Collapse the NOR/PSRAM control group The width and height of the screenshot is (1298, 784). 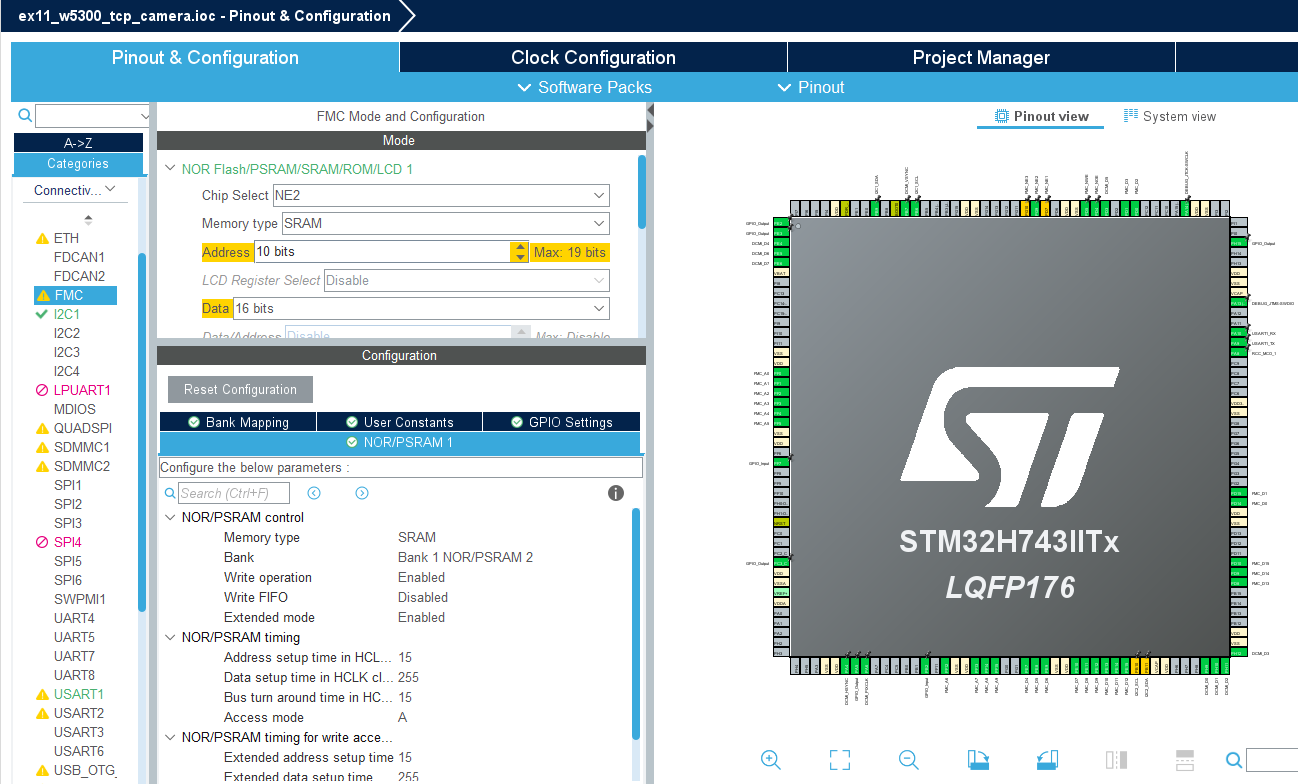click(169, 517)
